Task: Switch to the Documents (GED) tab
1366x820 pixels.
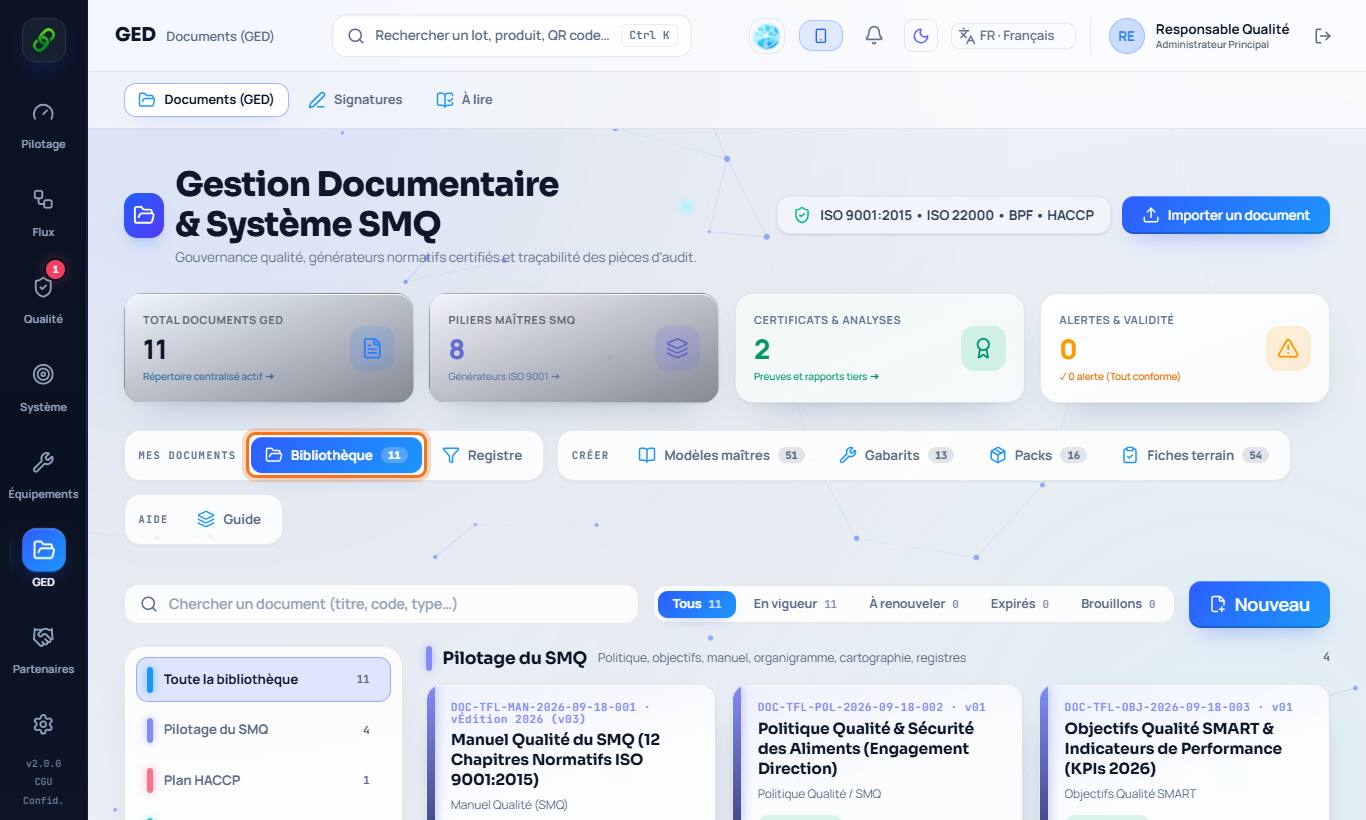Action: pyautogui.click(x=206, y=100)
